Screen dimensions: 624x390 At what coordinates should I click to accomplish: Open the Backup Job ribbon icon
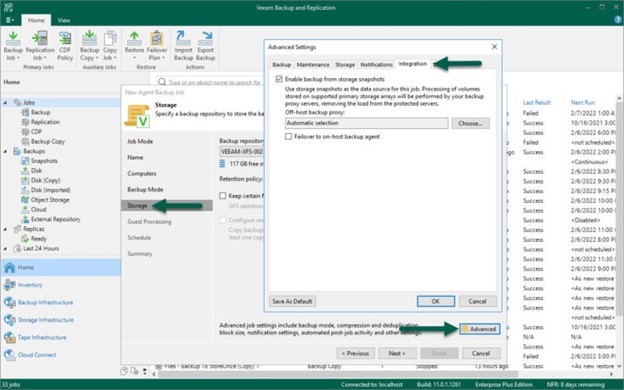click(13, 46)
